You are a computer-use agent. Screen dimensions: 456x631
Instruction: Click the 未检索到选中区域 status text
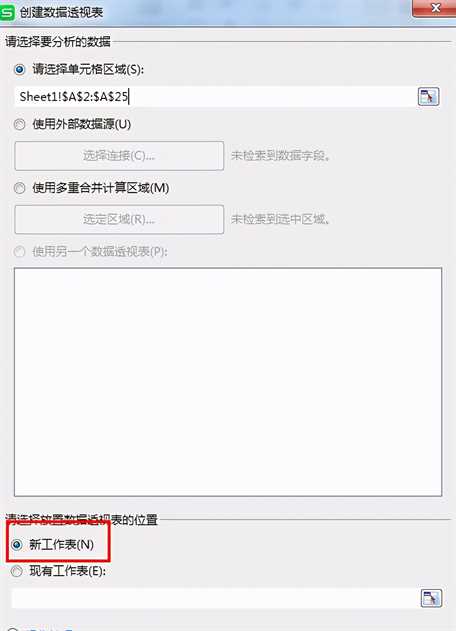(281, 219)
